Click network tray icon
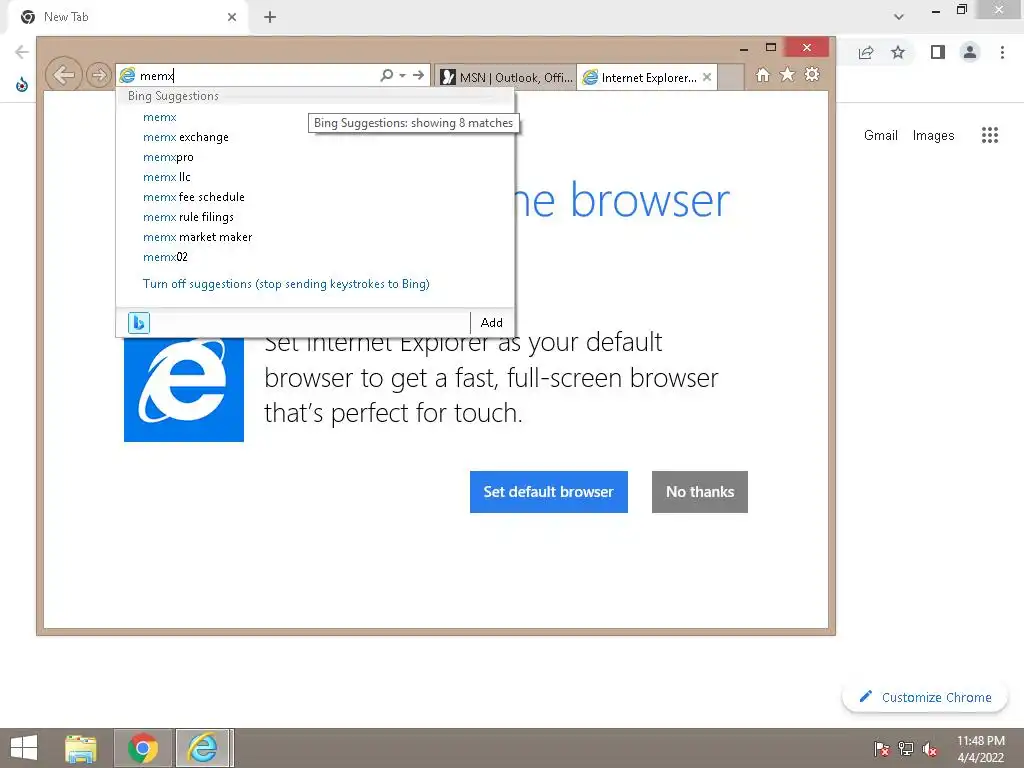This screenshot has width=1024, height=768. click(x=906, y=749)
